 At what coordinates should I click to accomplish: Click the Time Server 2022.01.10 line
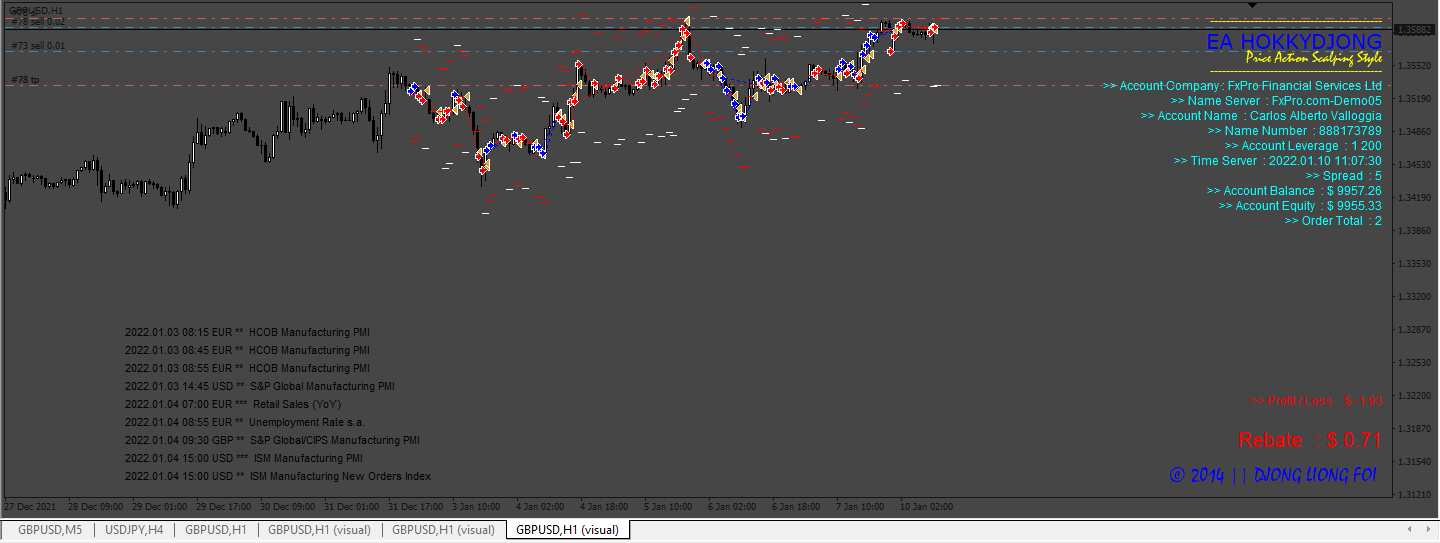[1278, 161]
